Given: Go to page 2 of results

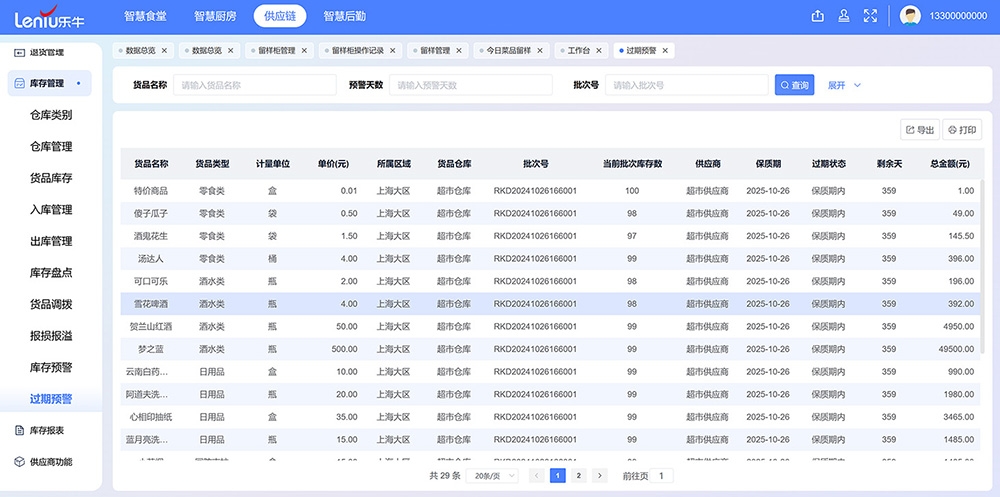Looking at the screenshot, I should click(578, 476).
